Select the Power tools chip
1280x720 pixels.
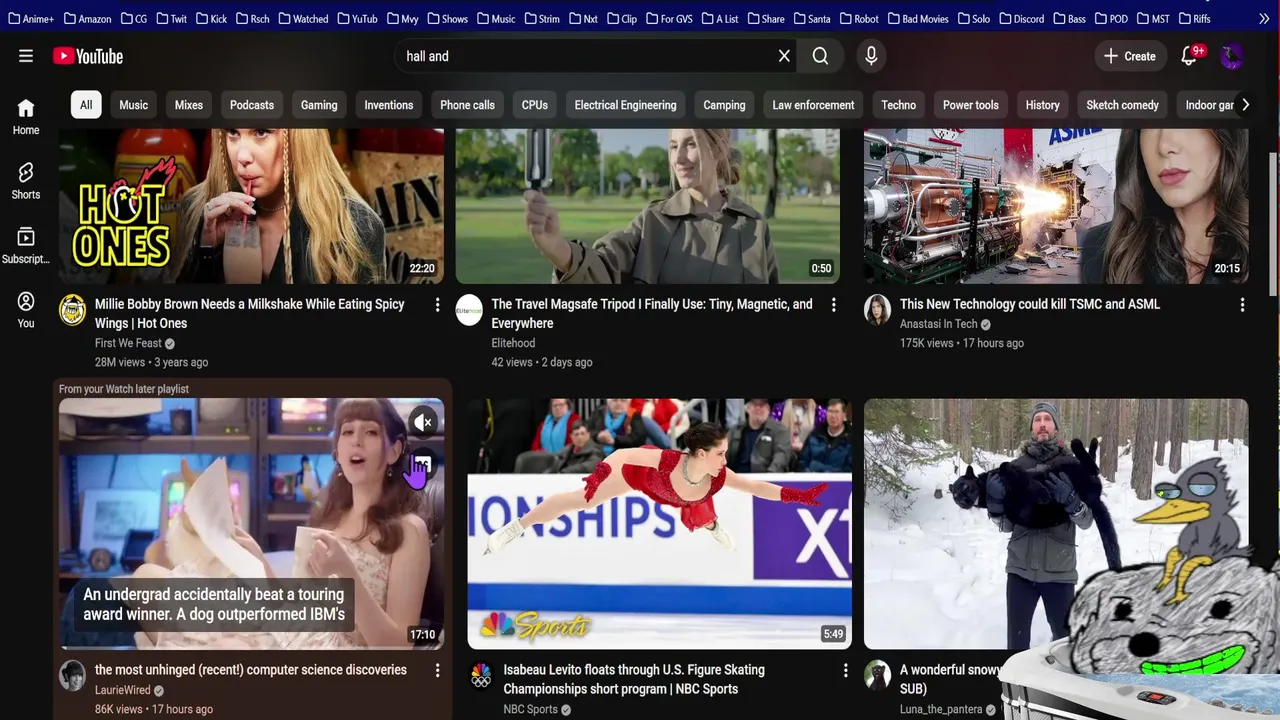click(x=970, y=105)
